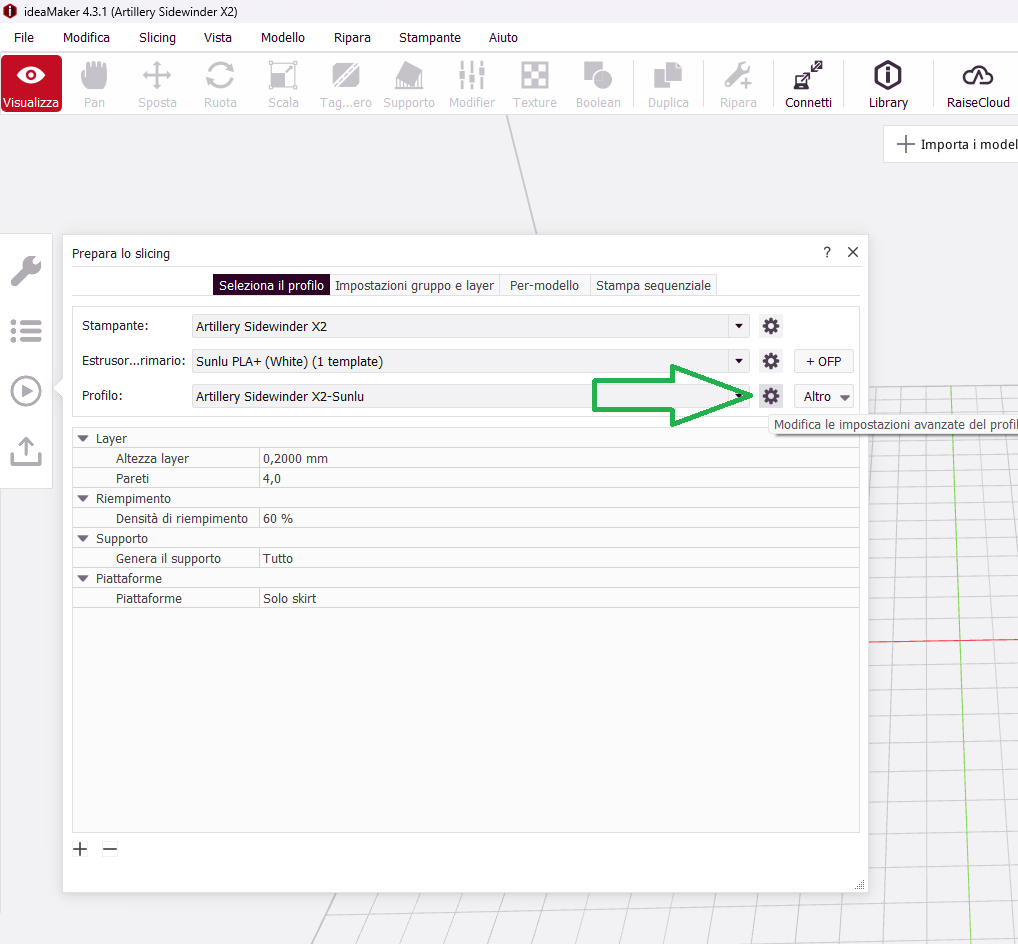1018x944 pixels.
Task: Switch to Stampa sequenziale tab
Action: pyautogui.click(x=653, y=286)
